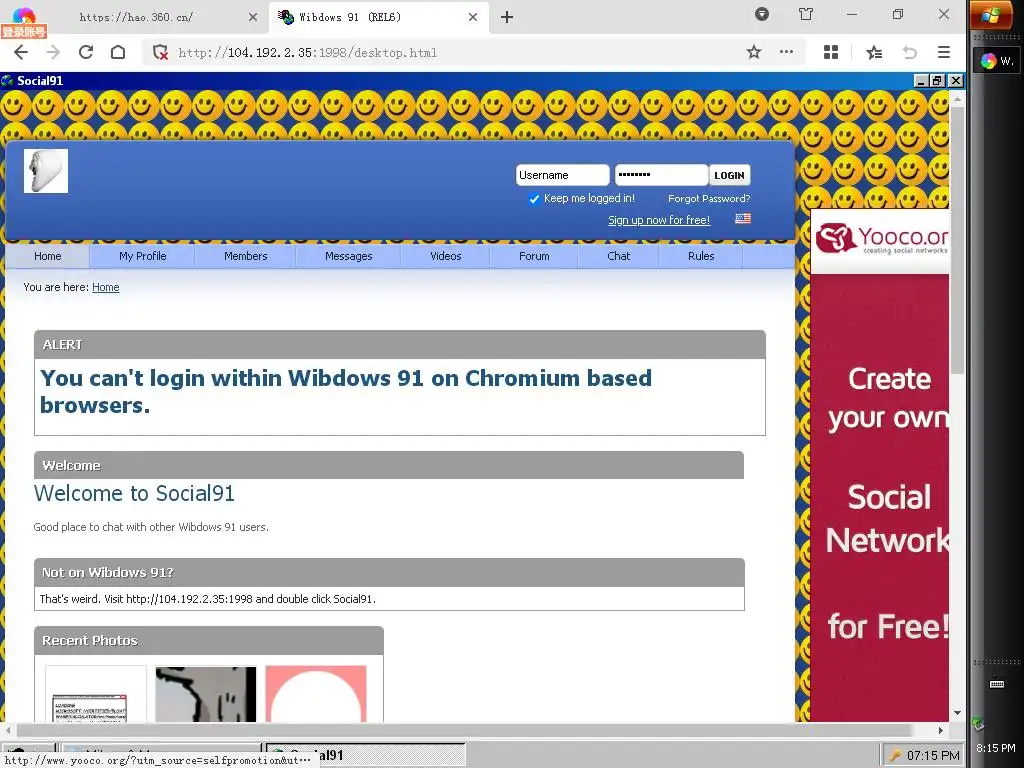Click the browser forward arrow

[x=53, y=52]
